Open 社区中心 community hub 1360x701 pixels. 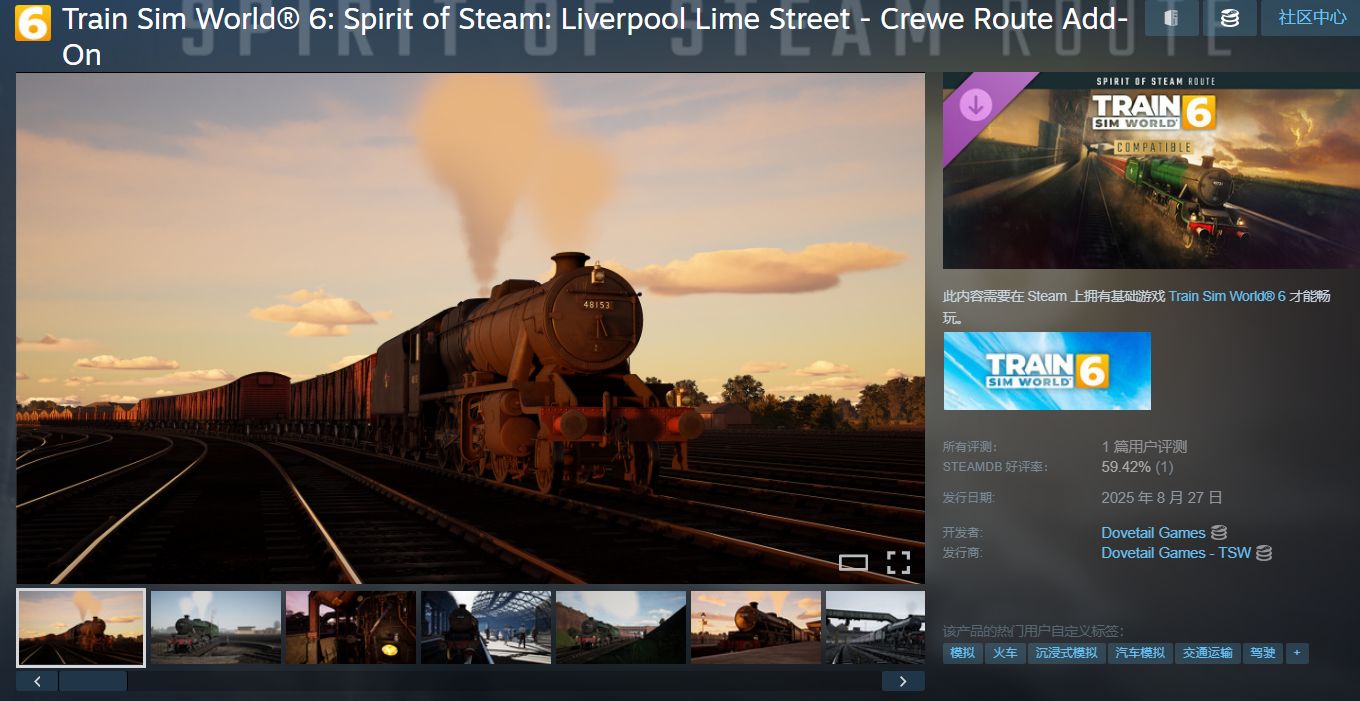(x=1311, y=18)
